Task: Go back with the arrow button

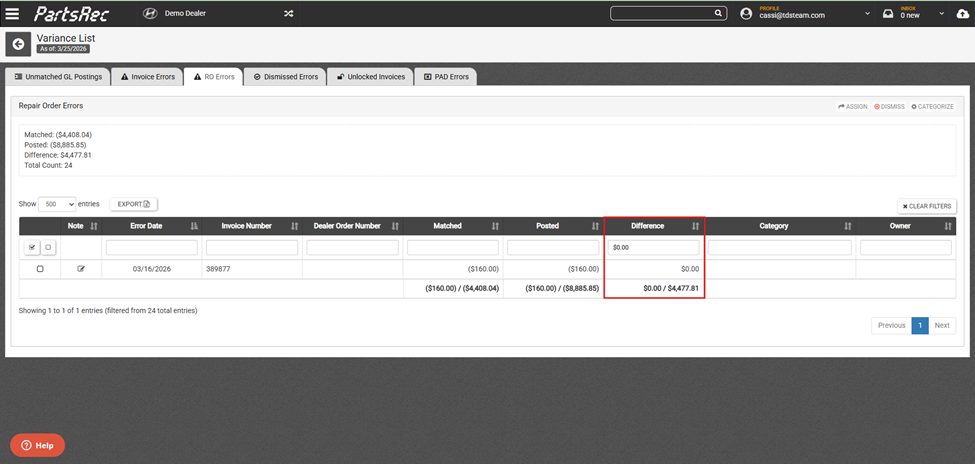Action: pos(18,44)
